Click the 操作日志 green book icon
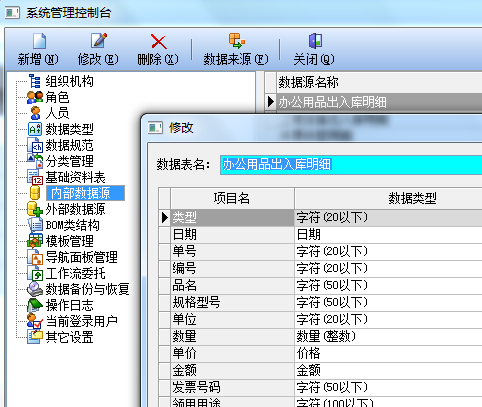This screenshot has height=407, width=482. tap(35, 305)
